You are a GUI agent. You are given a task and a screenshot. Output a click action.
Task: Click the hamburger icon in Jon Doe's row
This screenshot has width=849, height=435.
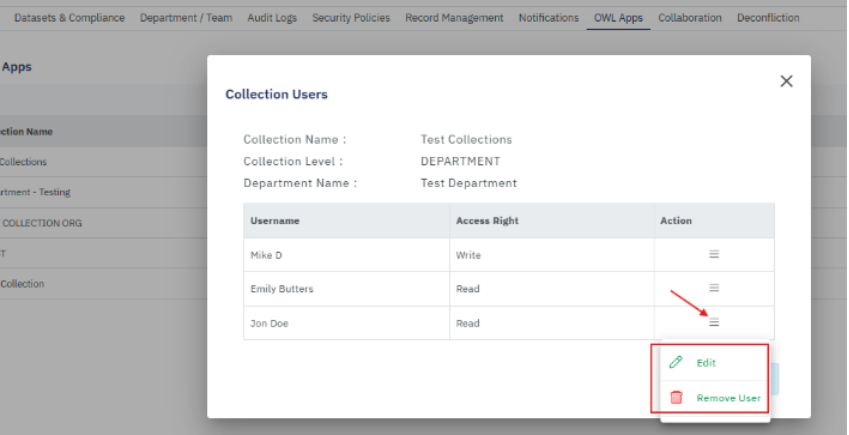coord(714,322)
